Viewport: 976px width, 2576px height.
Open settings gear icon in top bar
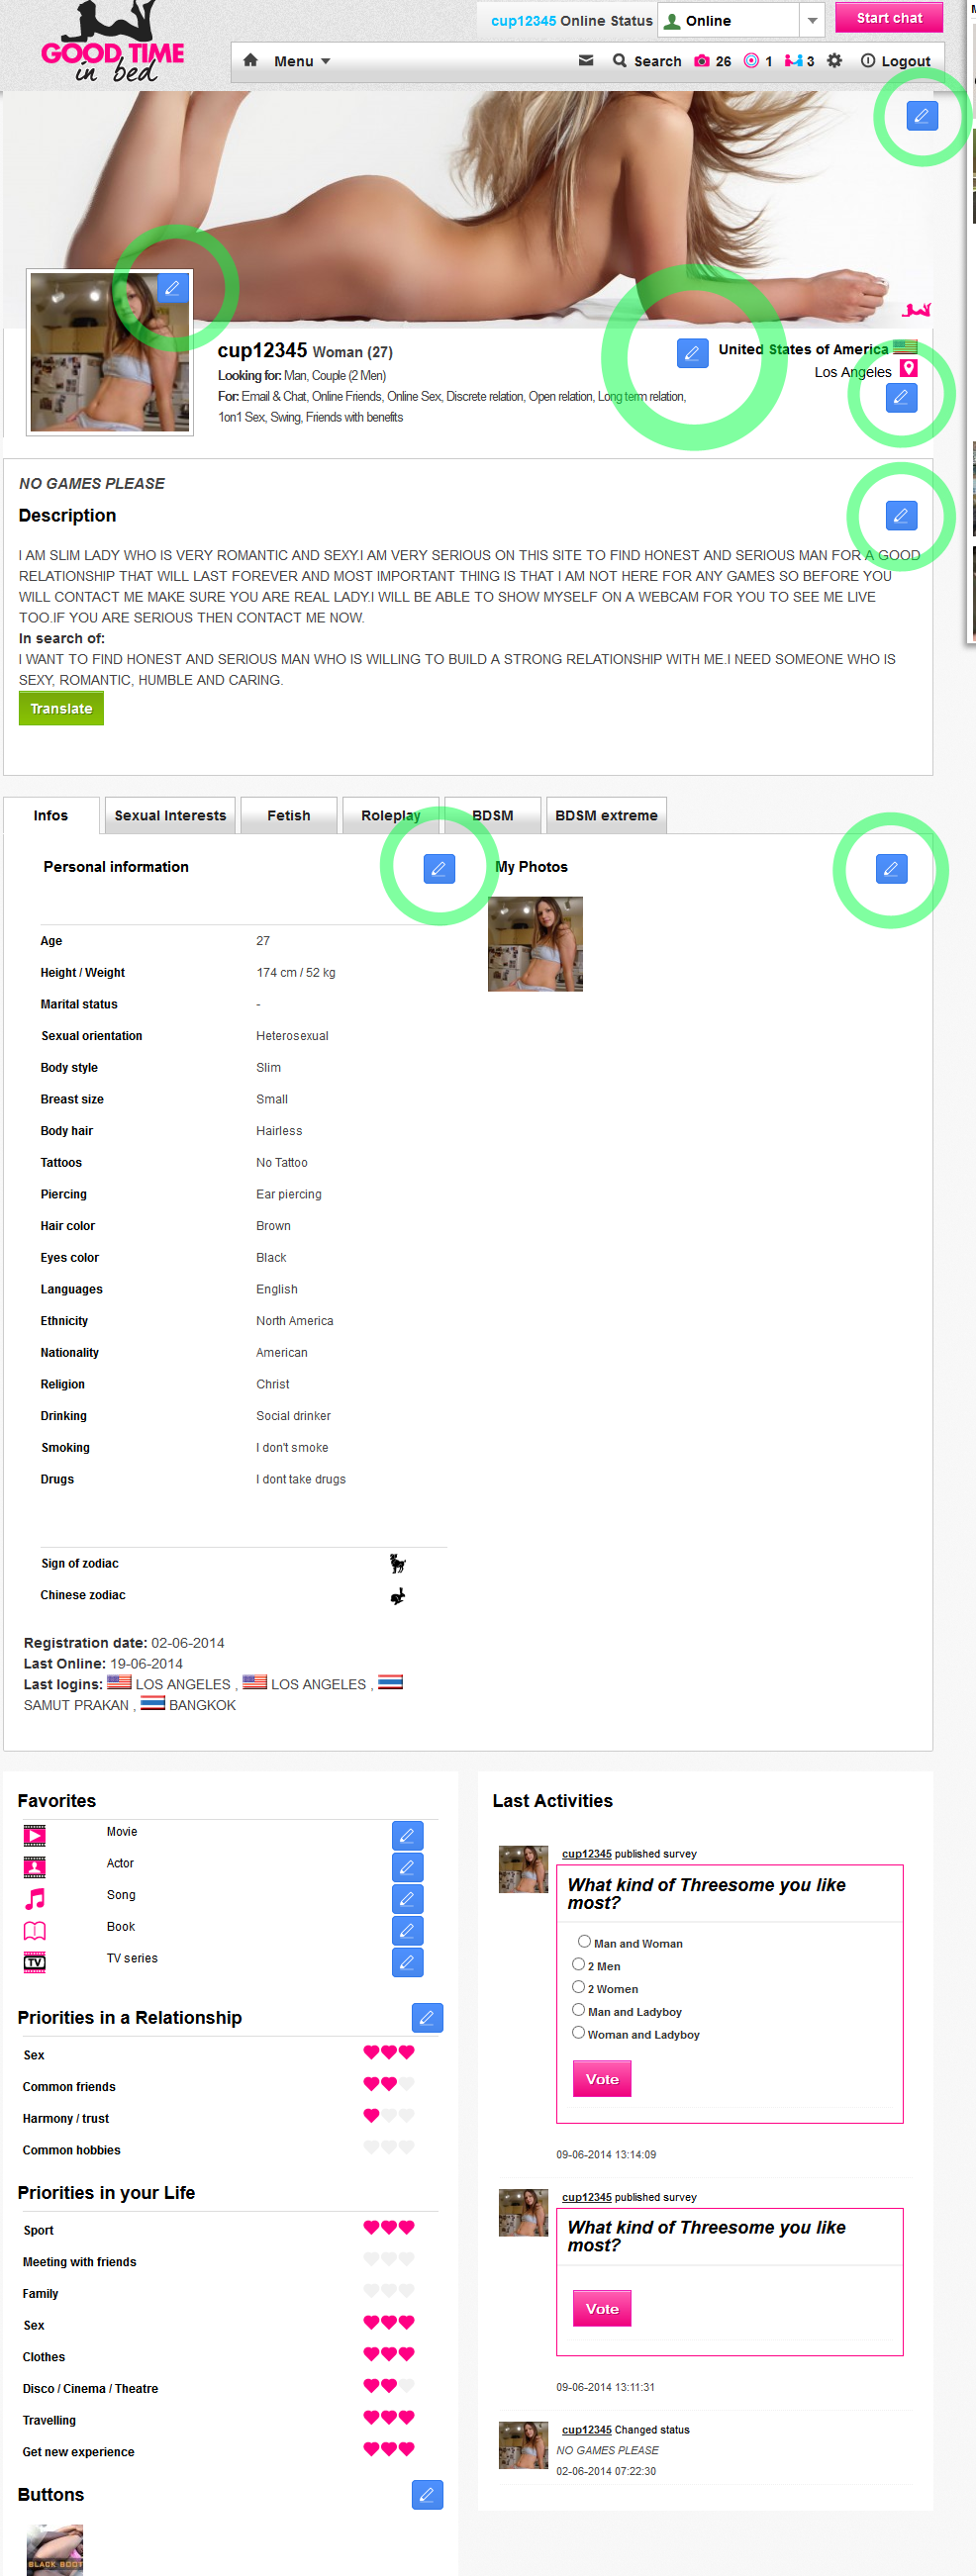(834, 61)
